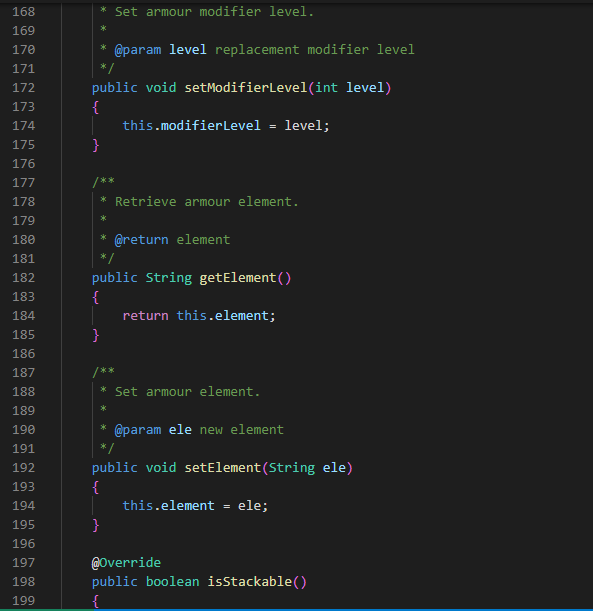Click the comment terminator on line 171

(107, 69)
